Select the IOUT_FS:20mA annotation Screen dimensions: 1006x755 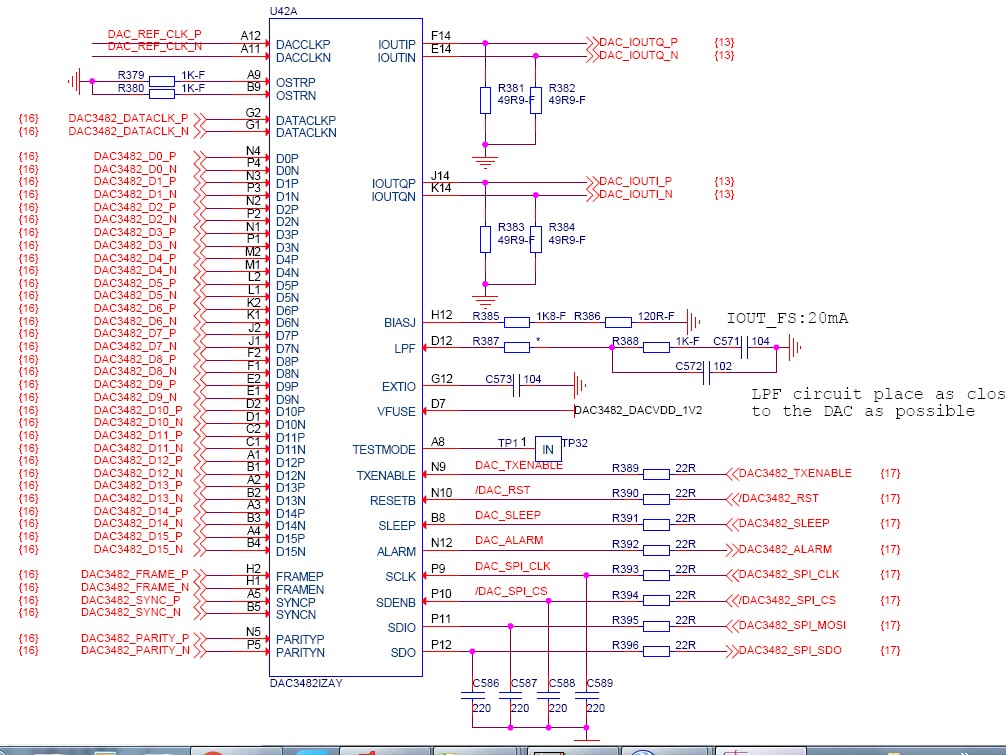787,318
